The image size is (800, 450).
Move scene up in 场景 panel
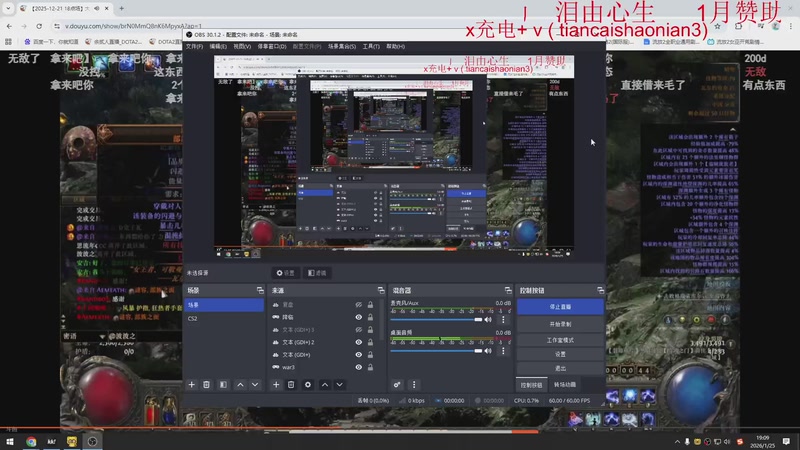(x=240, y=385)
